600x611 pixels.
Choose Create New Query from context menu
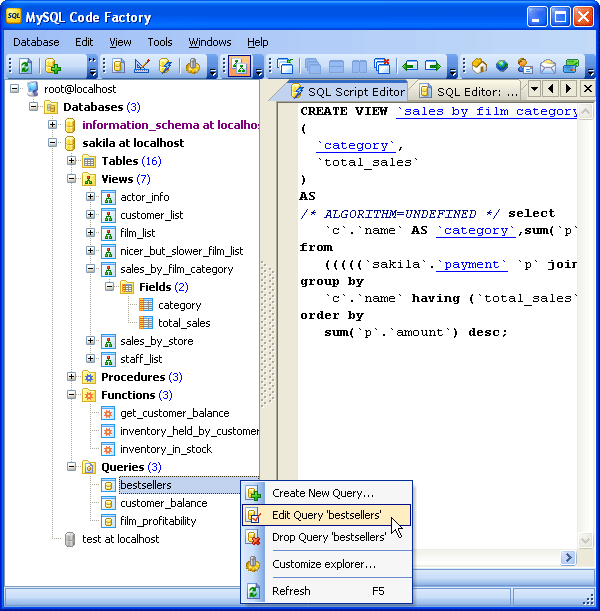326,493
